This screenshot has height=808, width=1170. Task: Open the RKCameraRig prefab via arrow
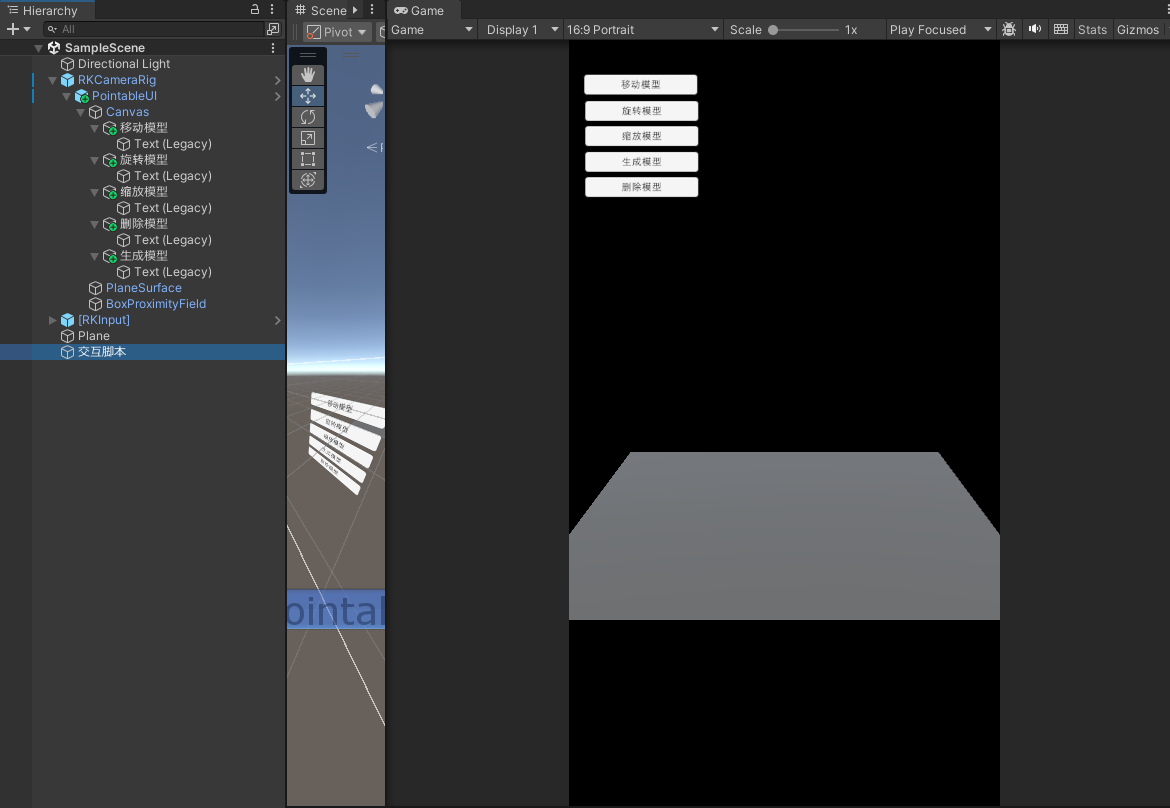point(278,80)
